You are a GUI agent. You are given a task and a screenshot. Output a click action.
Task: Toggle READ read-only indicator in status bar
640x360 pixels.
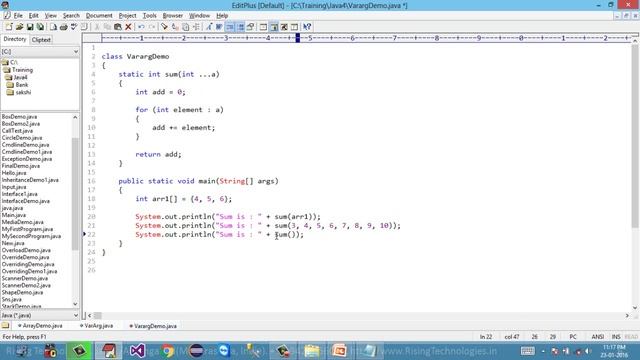click(x=631, y=337)
